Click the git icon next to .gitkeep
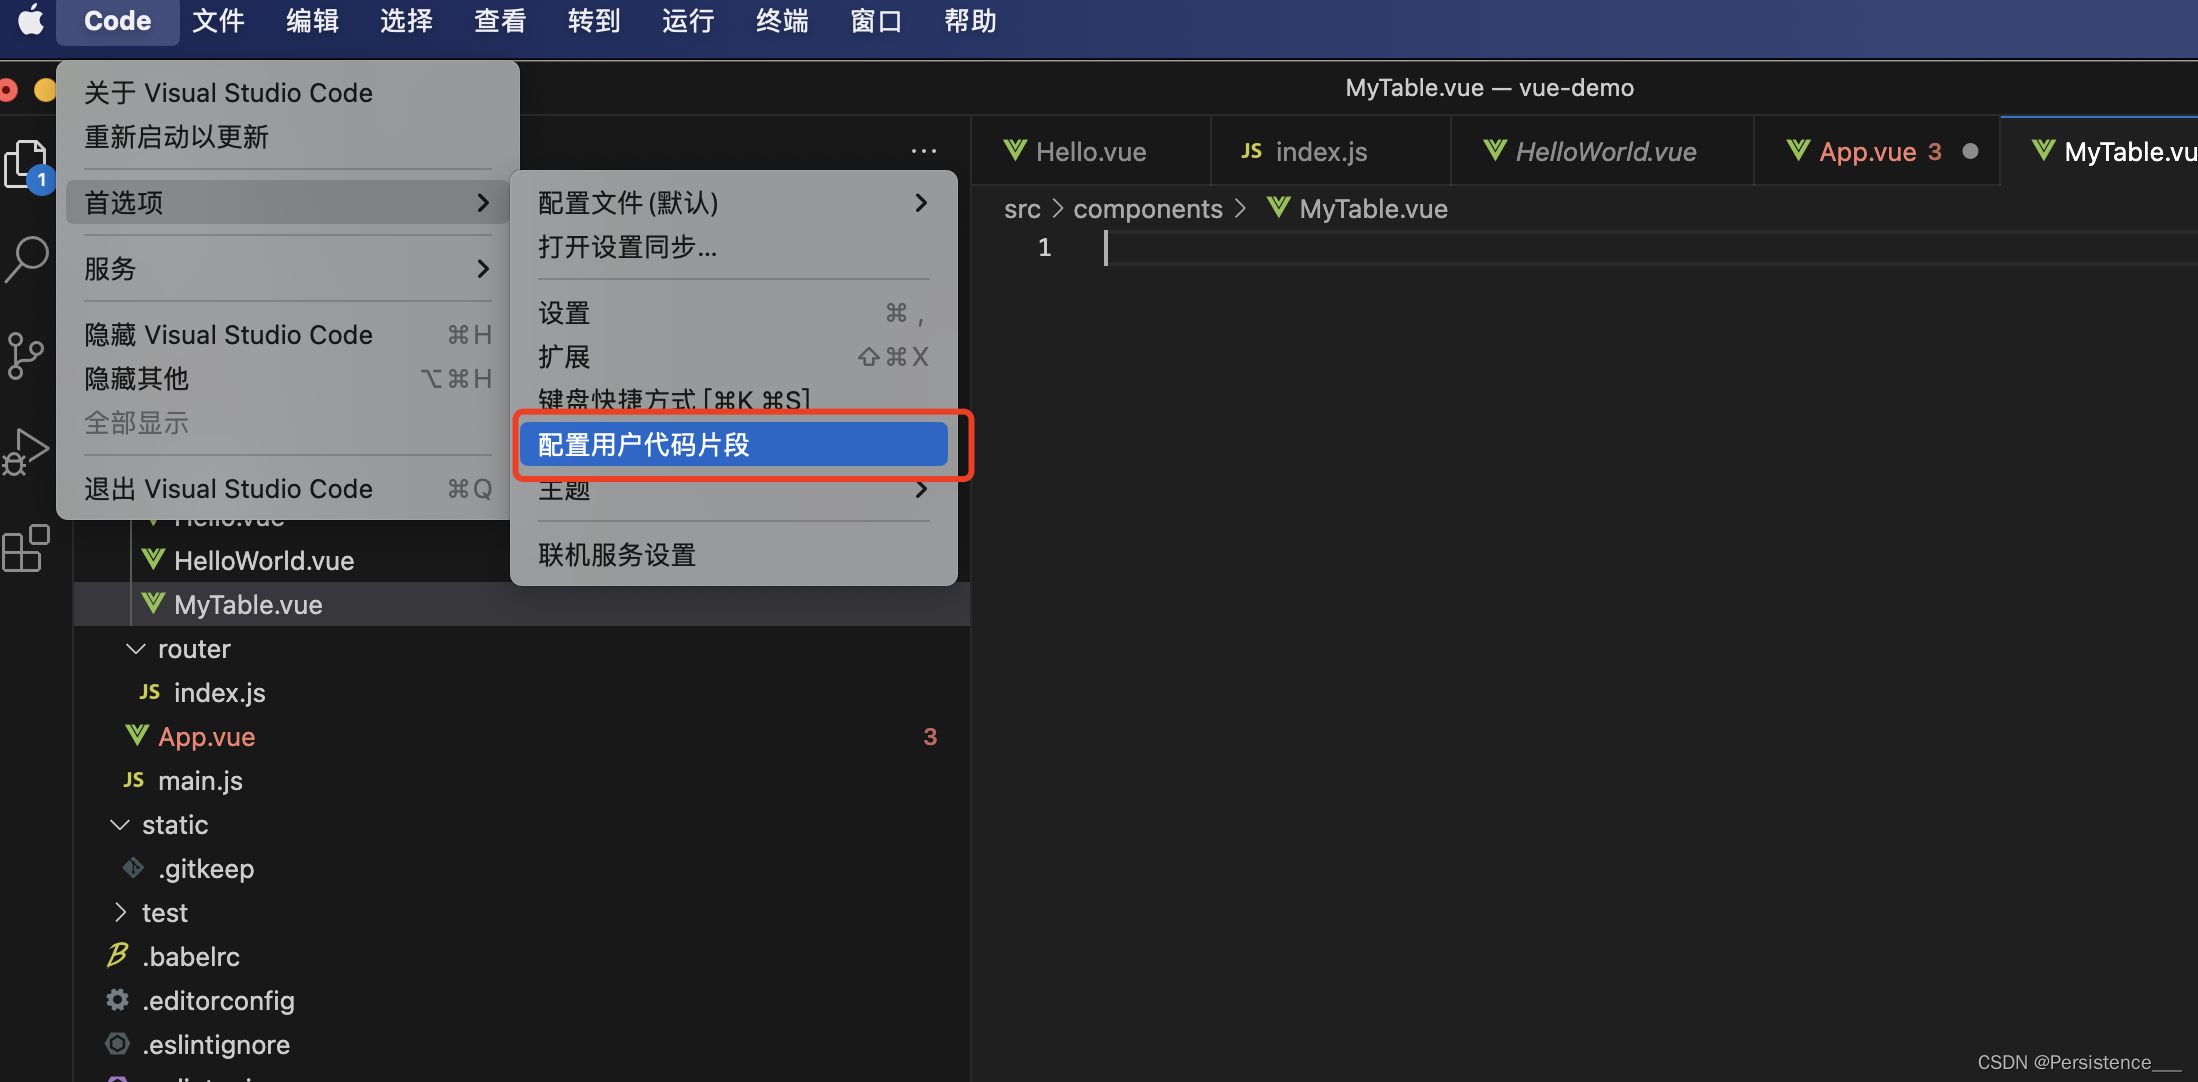Screen dimensions: 2198x1082 tap(133, 868)
